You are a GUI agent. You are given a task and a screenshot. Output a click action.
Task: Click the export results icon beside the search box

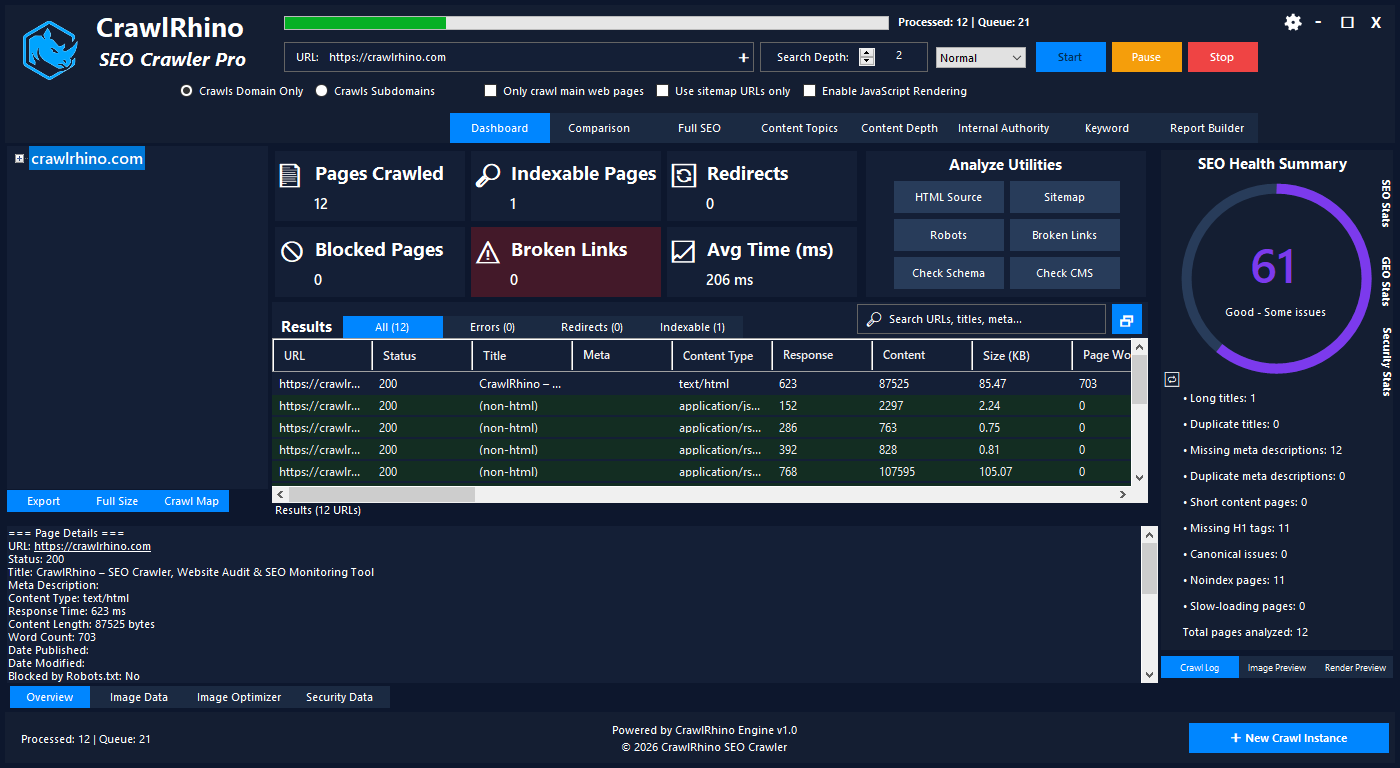(1126, 319)
